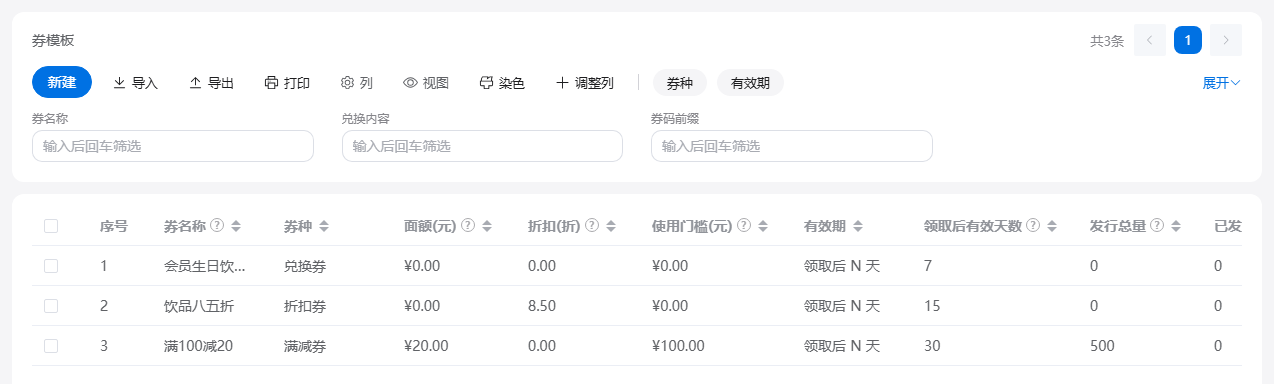Click the ¥20.00 face value cell
Viewport: 1274px width, 384px height.
tap(426, 346)
